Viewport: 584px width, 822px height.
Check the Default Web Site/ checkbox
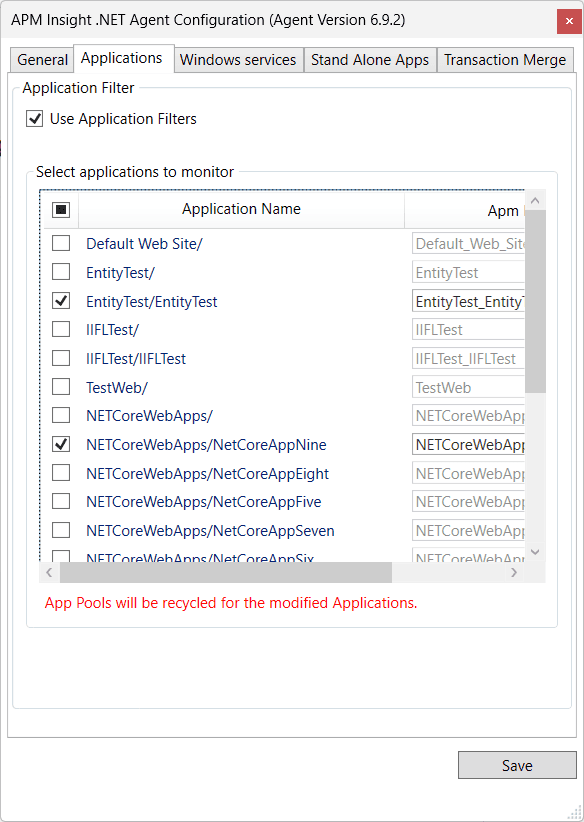click(x=61, y=243)
